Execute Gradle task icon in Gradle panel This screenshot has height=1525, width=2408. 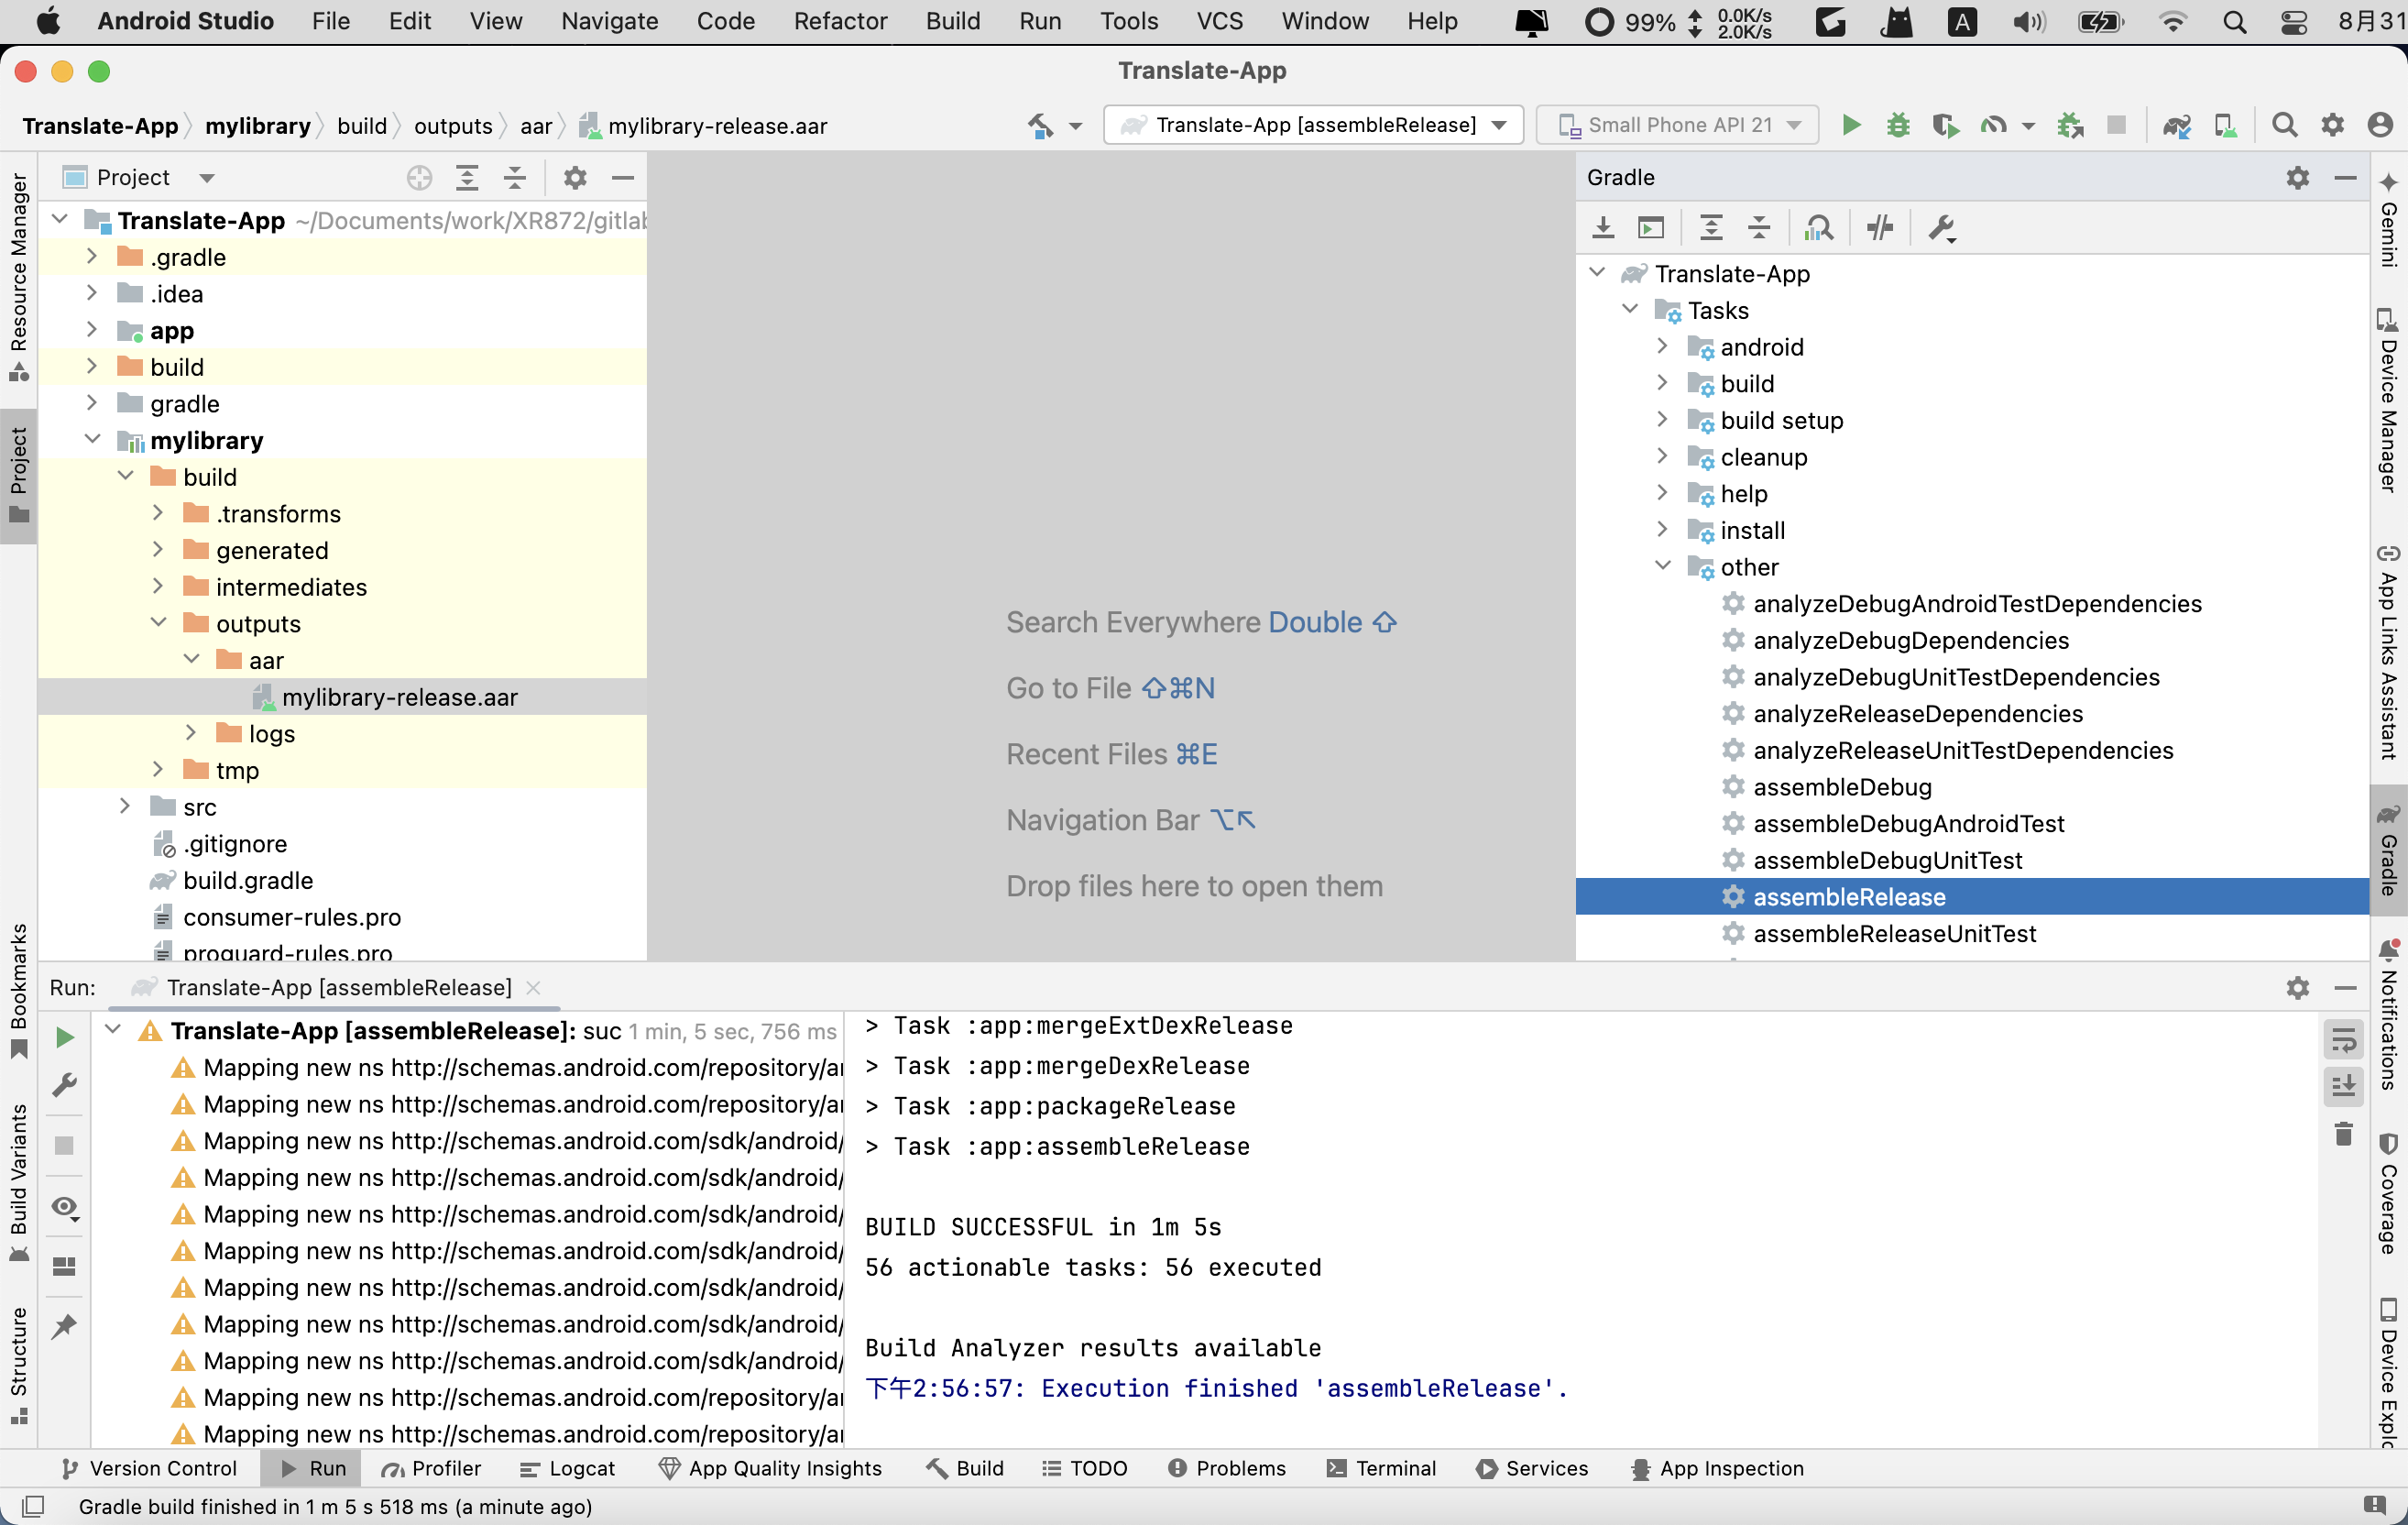point(1651,228)
